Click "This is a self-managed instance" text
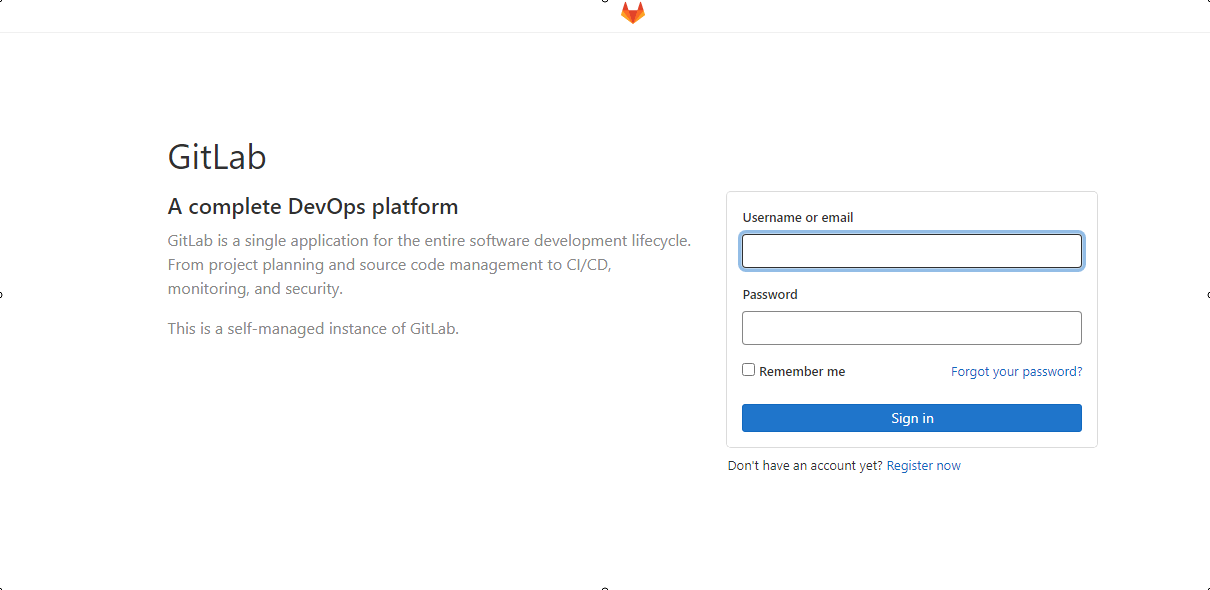Image resolution: width=1210 pixels, height=590 pixels. coord(313,328)
